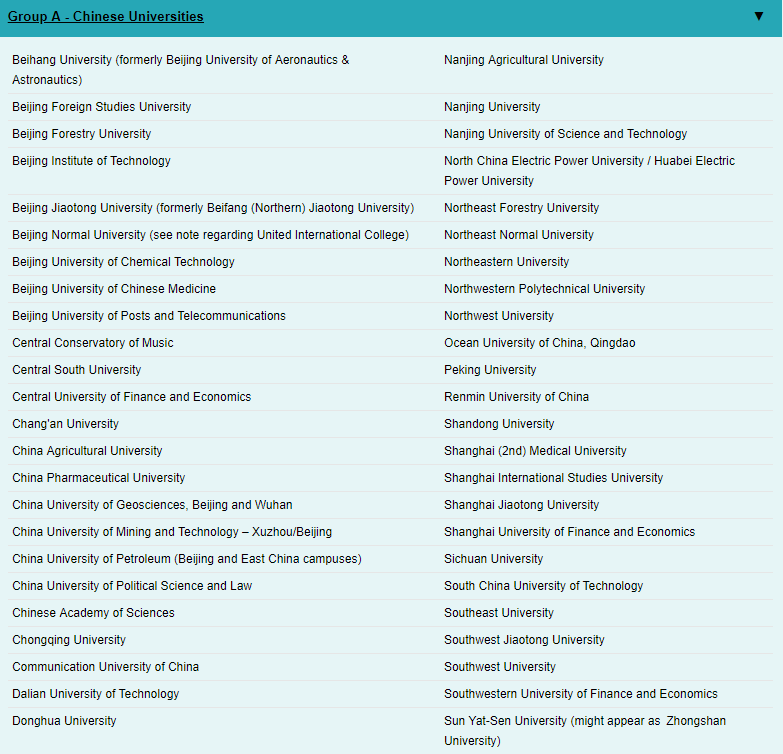This screenshot has width=783, height=754.
Task: Select Ocean University of China, Qingdao
Action: tap(539, 343)
